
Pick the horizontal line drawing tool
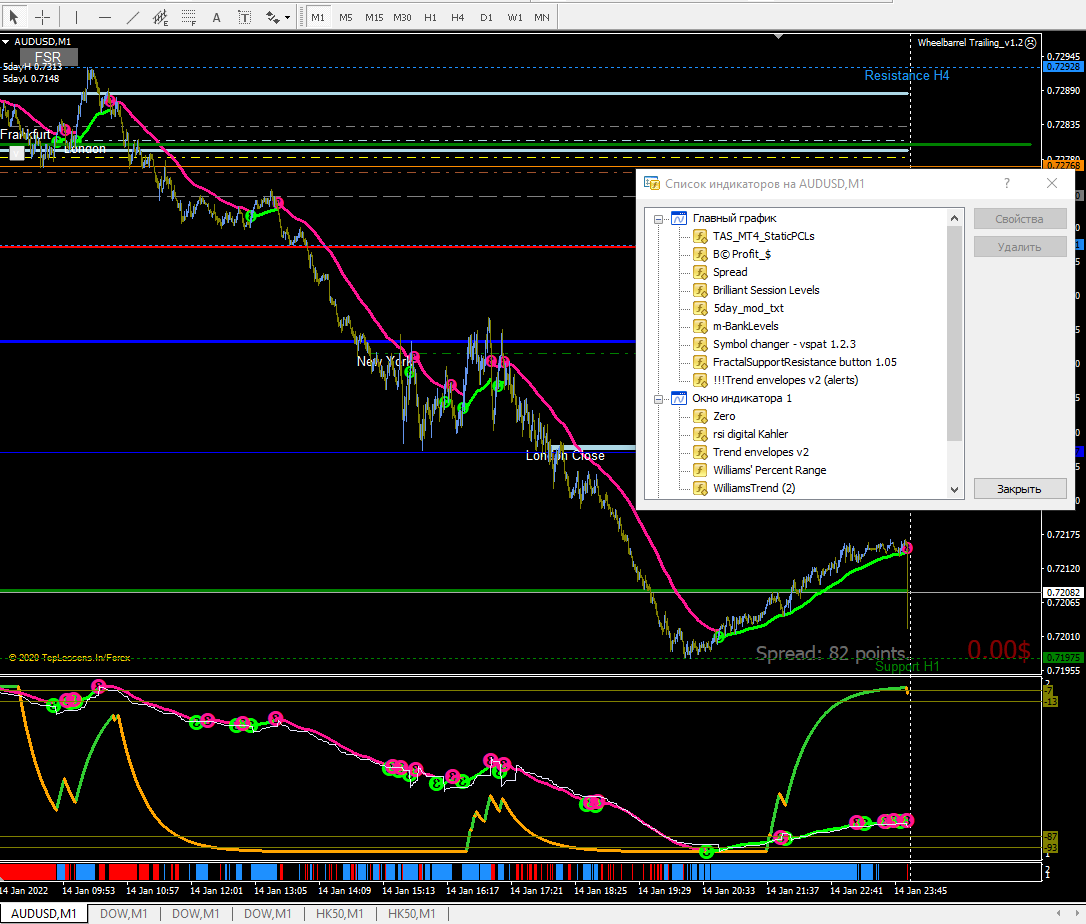point(105,17)
